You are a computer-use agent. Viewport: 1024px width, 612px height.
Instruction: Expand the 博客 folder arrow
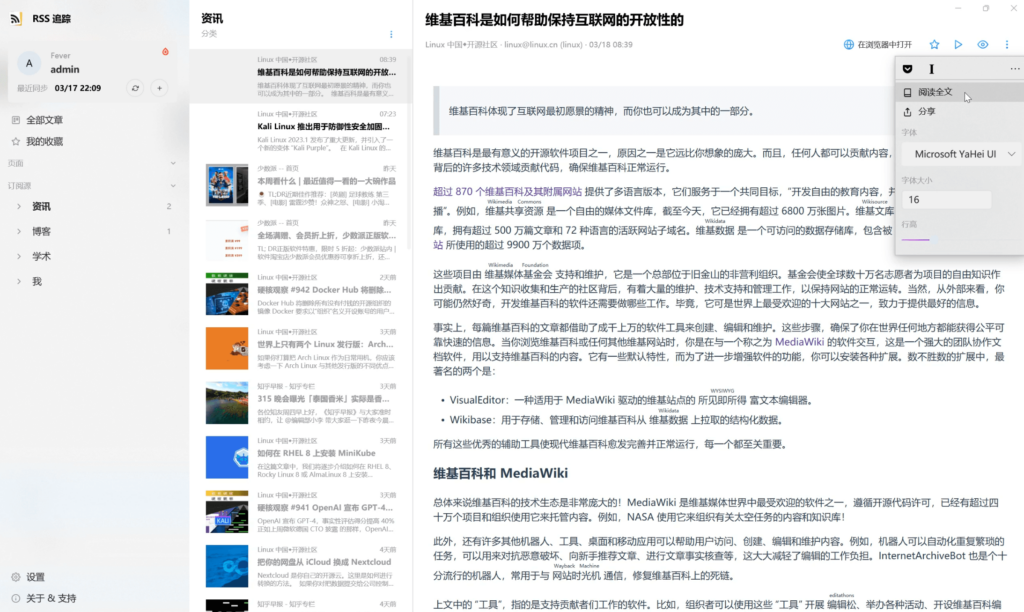[x=19, y=231]
